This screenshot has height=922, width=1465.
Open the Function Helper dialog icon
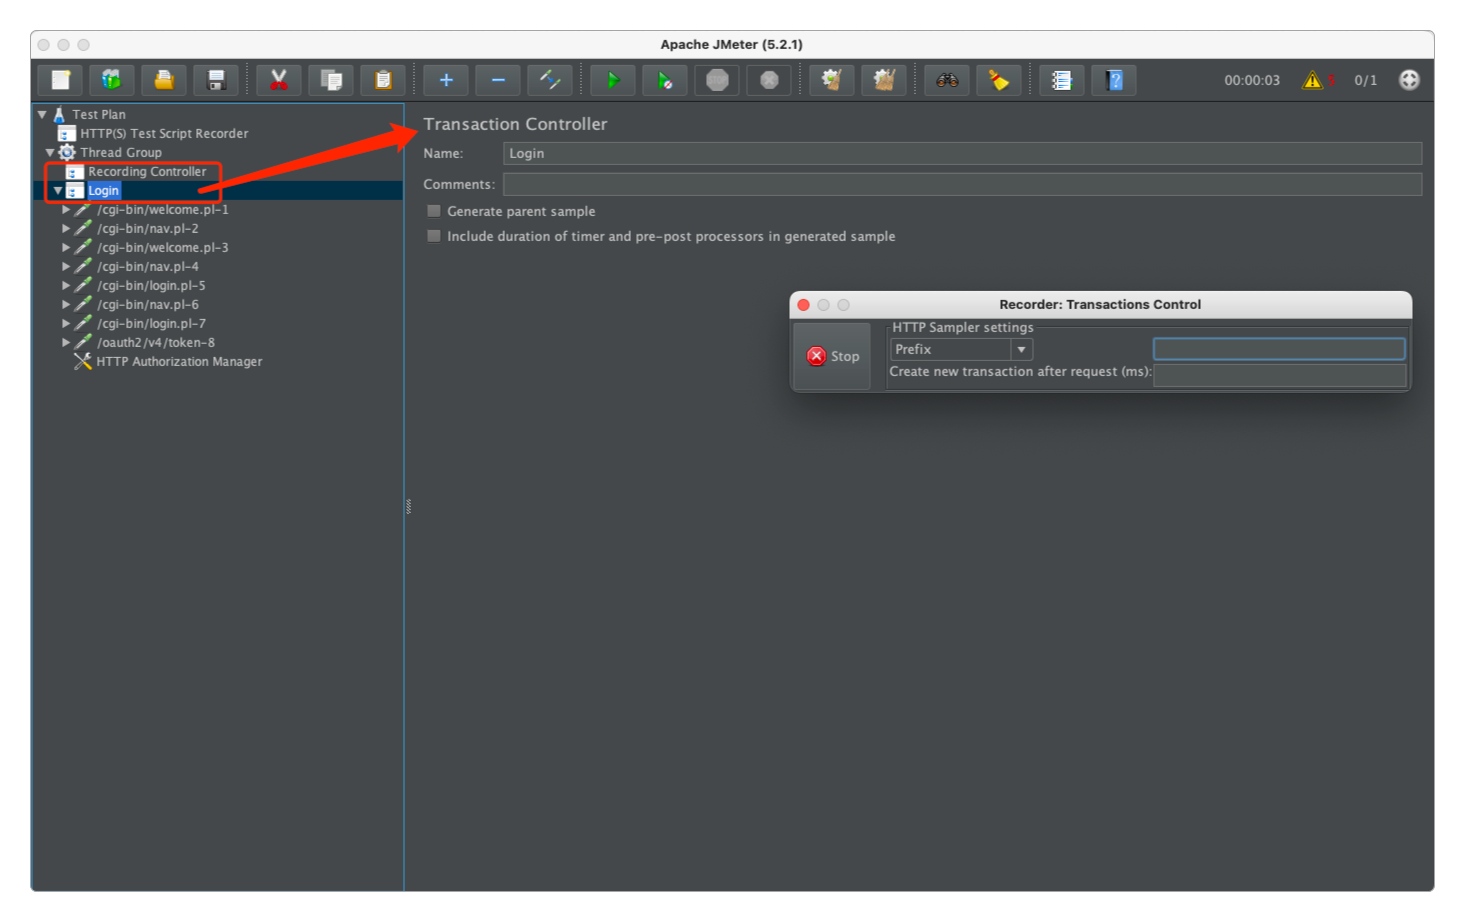(1062, 80)
